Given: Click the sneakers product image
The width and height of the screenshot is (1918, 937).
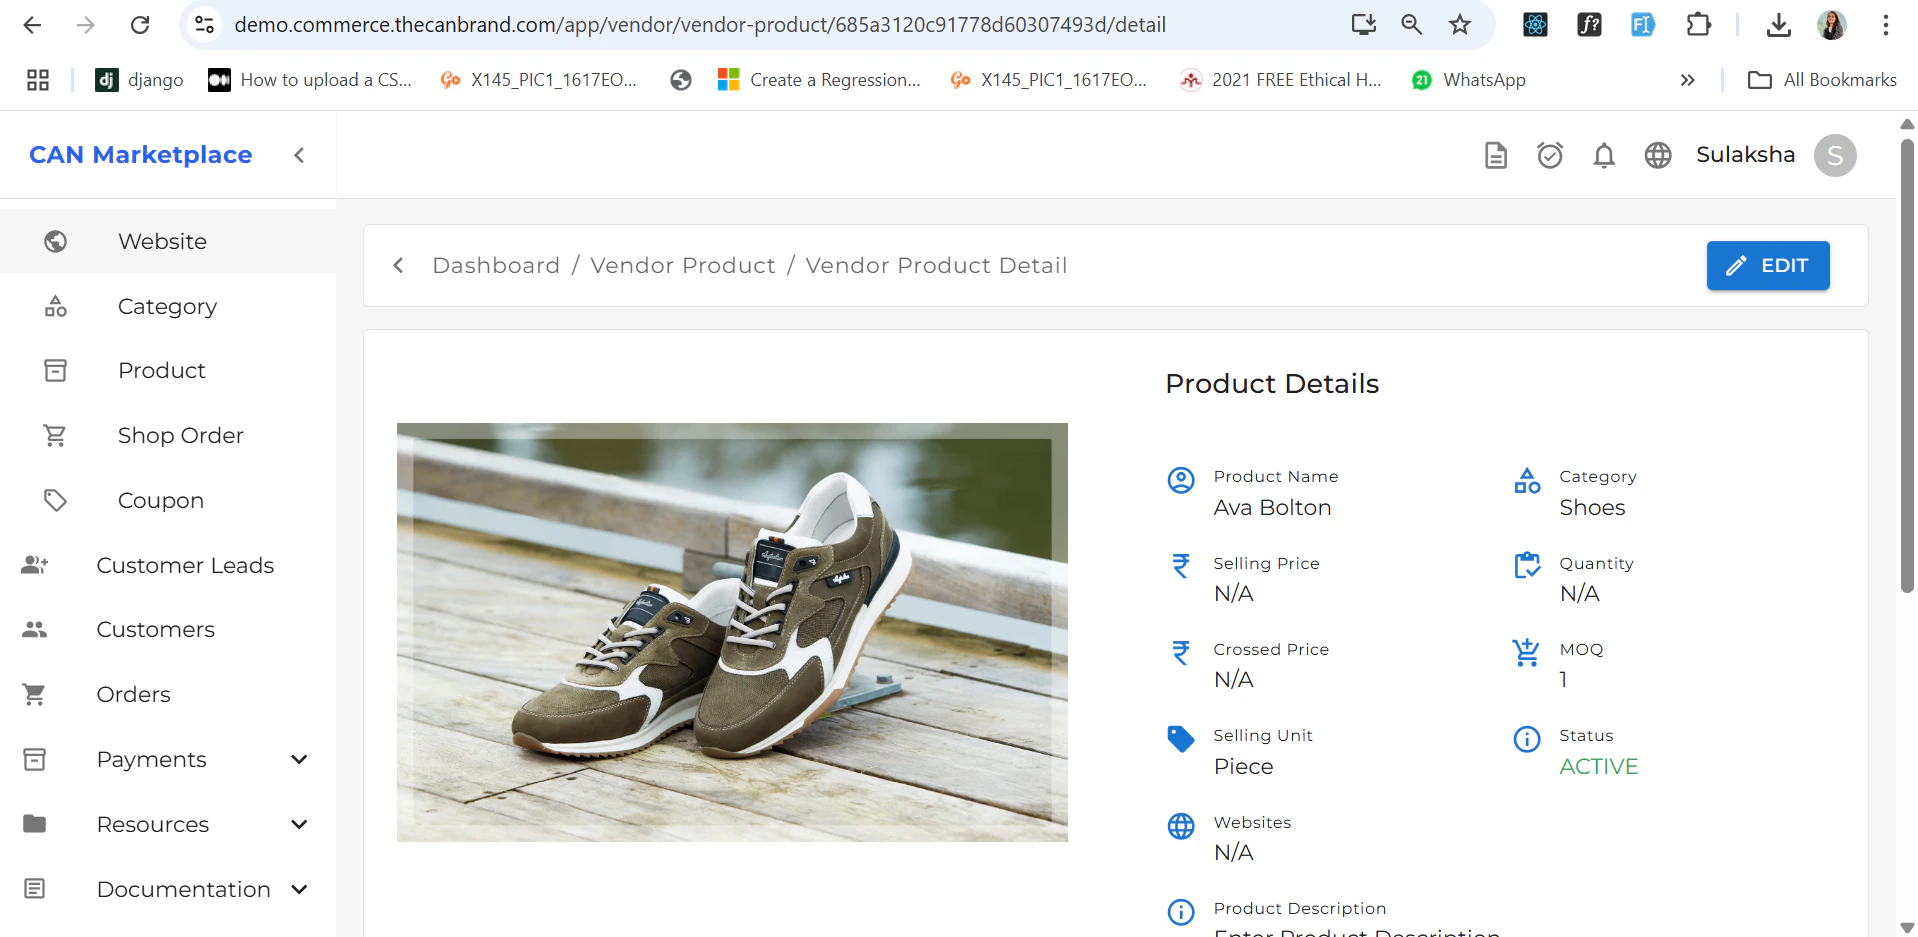Looking at the screenshot, I should click(x=733, y=631).
